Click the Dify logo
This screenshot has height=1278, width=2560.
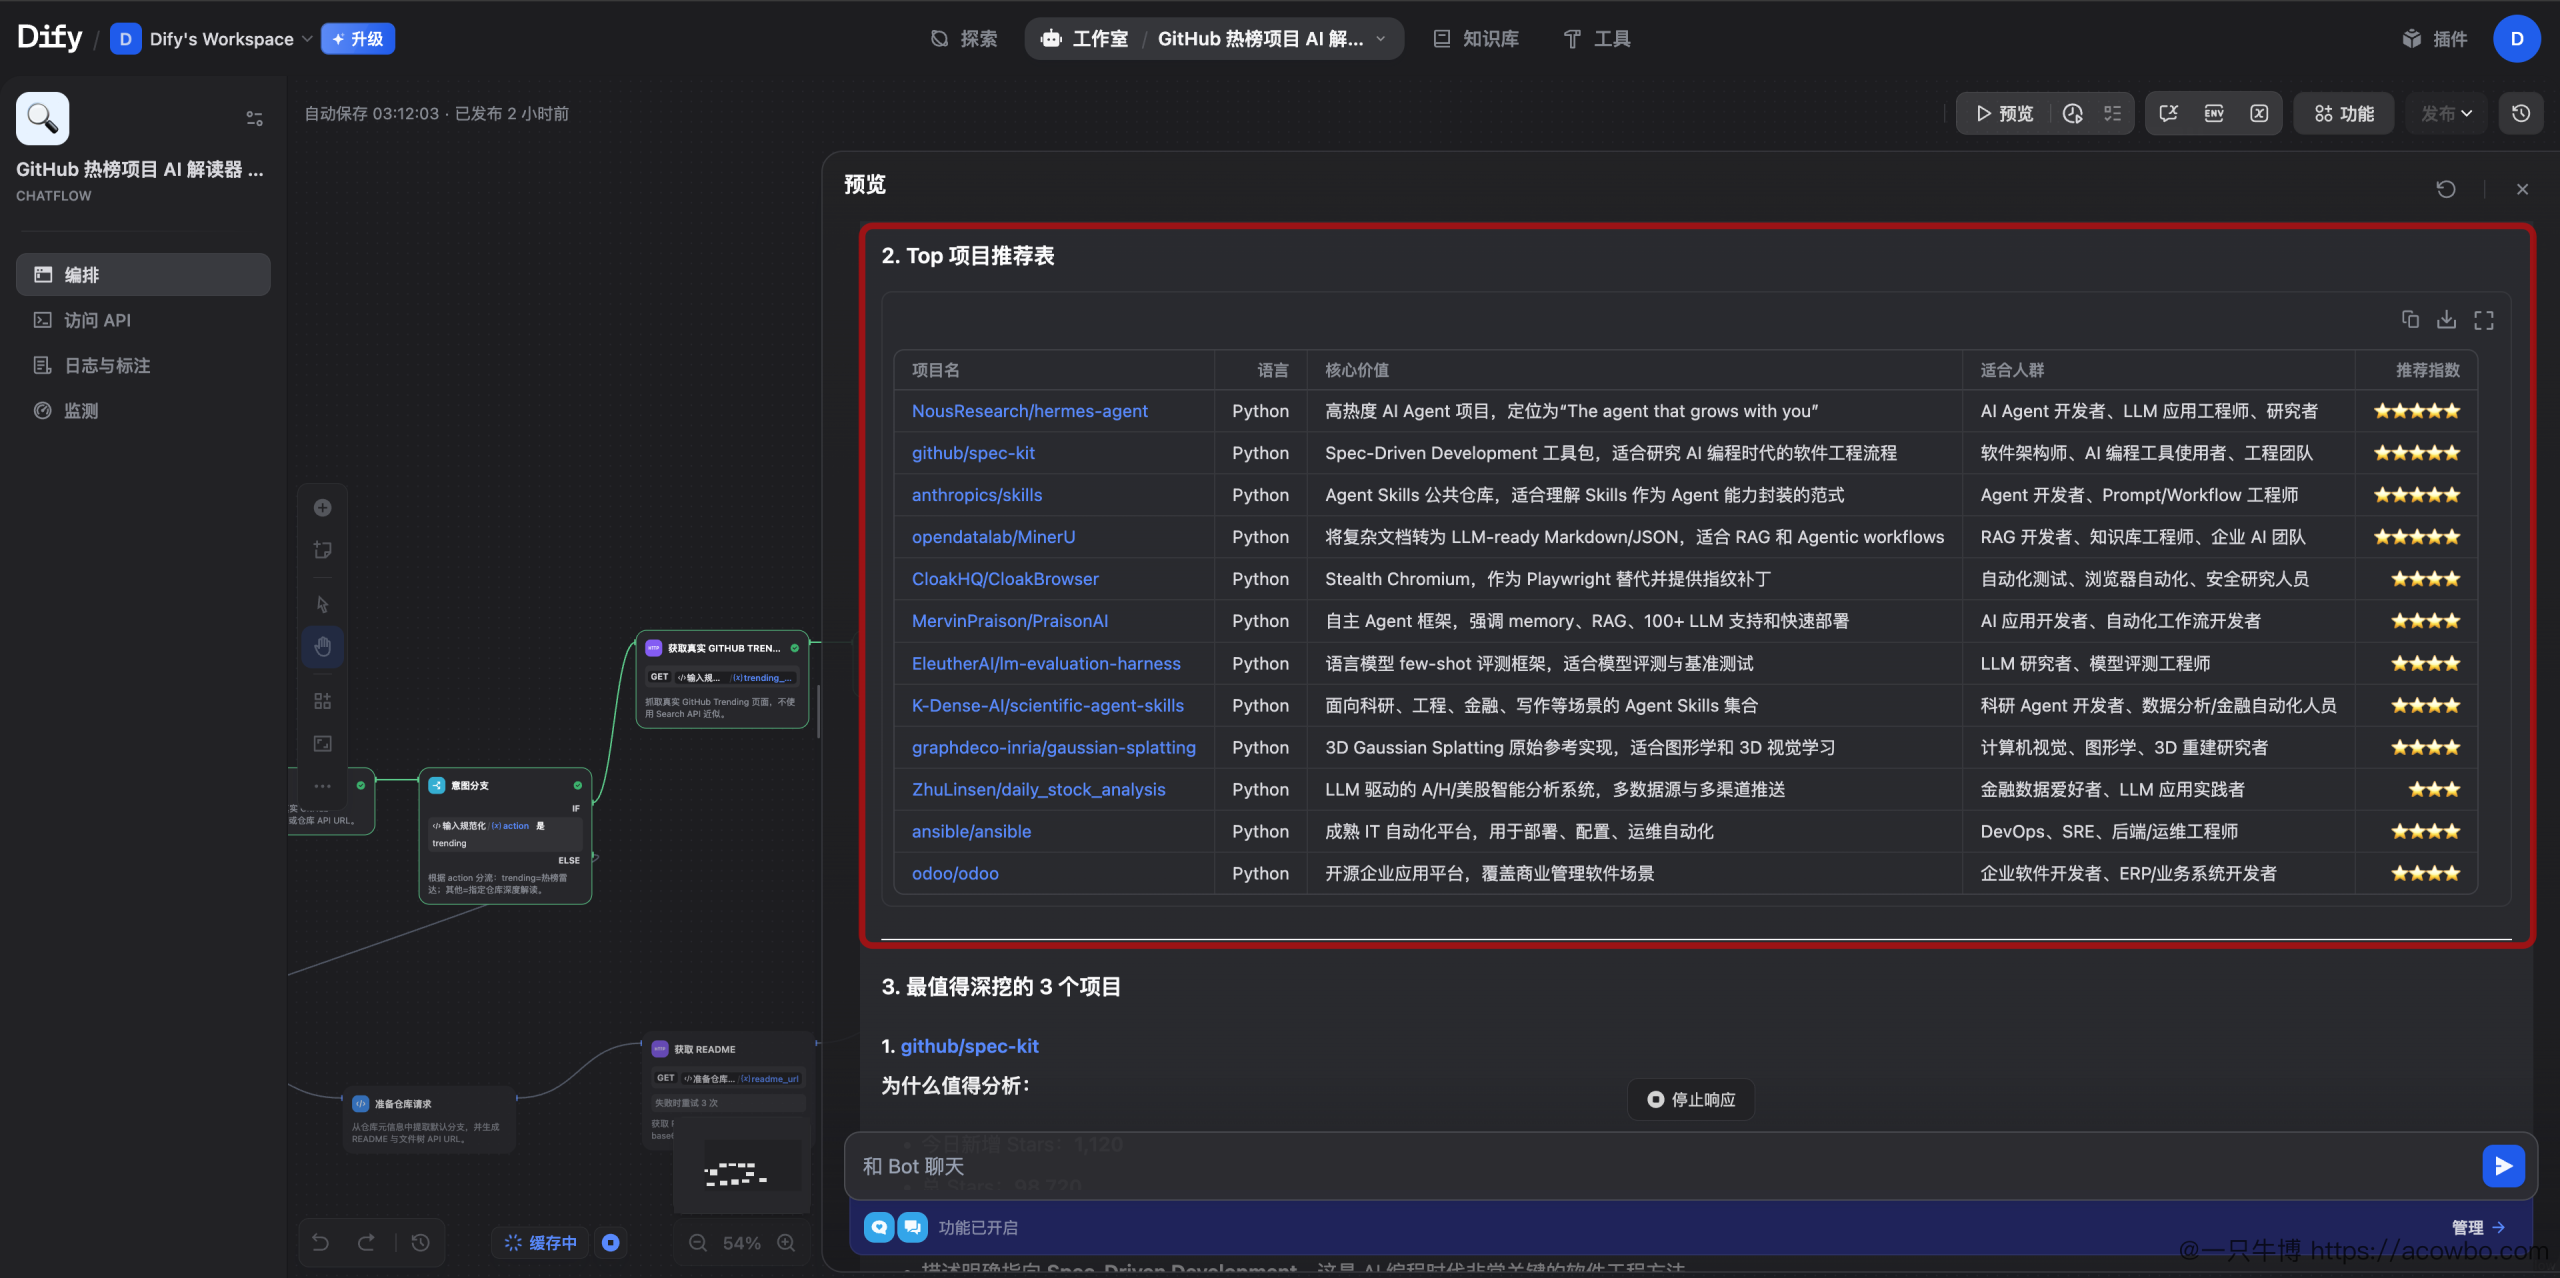click(x=50, y=38)
